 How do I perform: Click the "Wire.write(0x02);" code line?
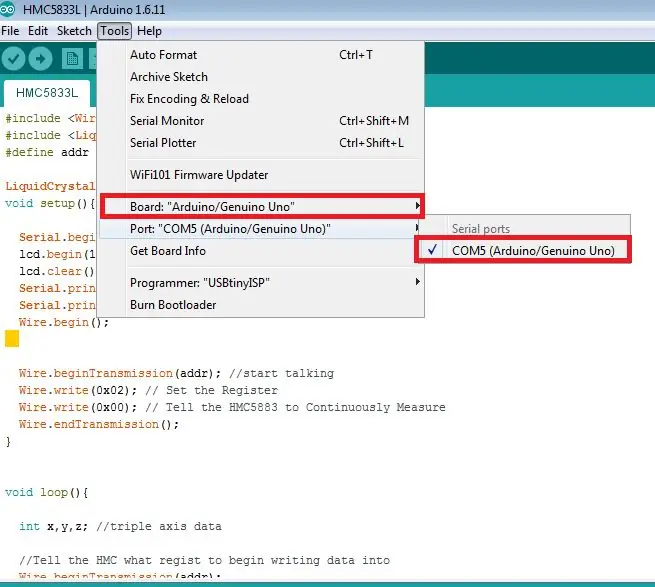pos(78,391)
